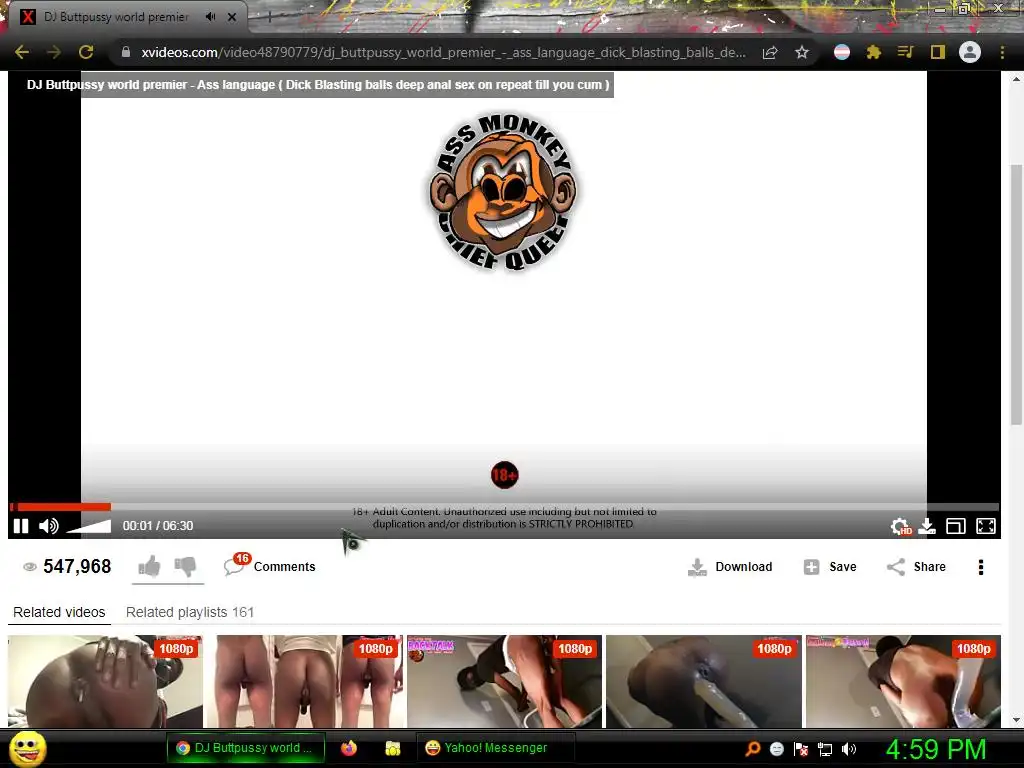Click the system tray speaker volume icon

[x=849, y=749]
